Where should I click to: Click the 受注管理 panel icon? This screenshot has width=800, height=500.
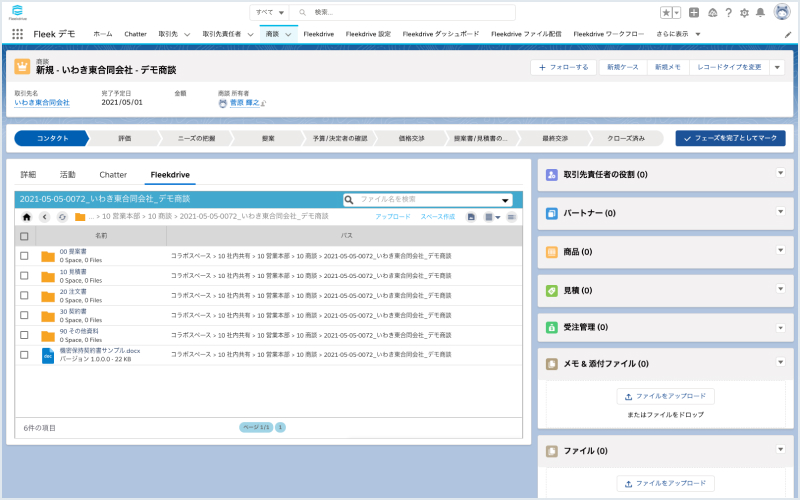[x=552, y=328]
